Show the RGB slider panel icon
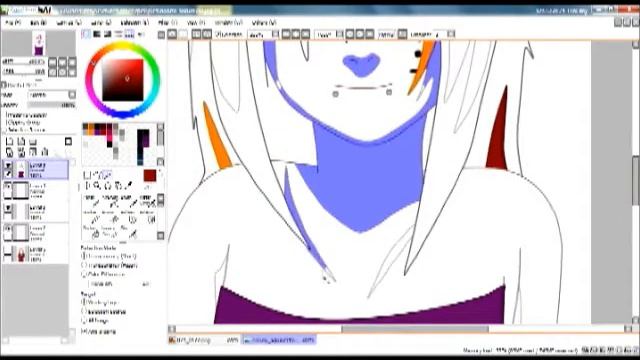640x360 pixels. [x=97, y=34]
